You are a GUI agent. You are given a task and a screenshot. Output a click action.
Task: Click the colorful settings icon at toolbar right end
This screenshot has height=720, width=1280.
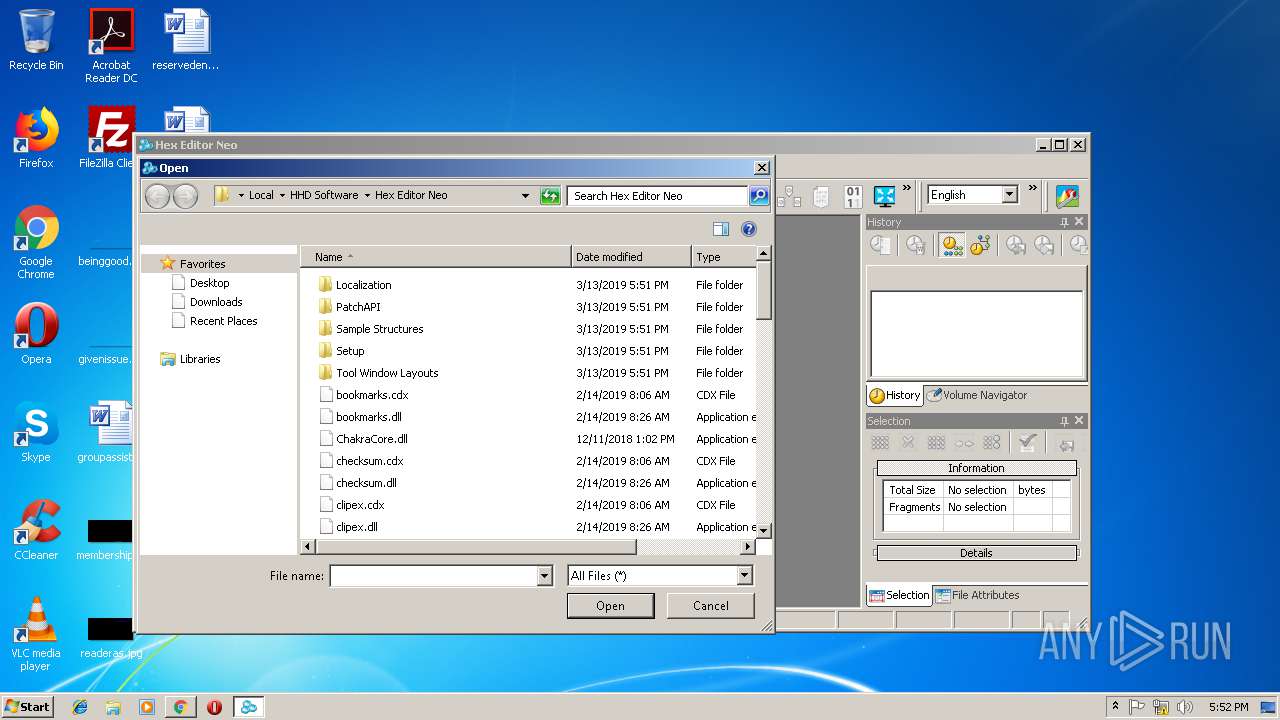1067,196
